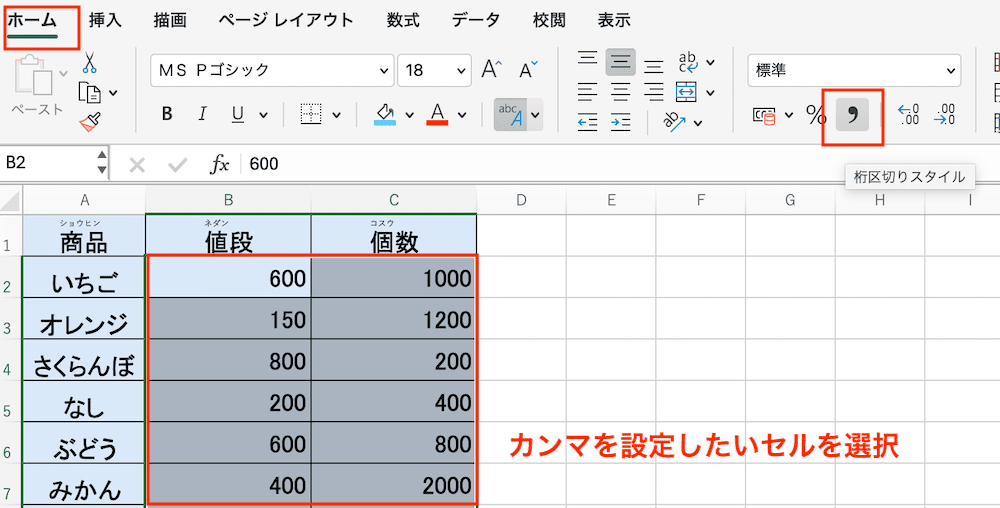
Task: Expand the number format 標準 dropdown
Action: (x=950, y=70)
